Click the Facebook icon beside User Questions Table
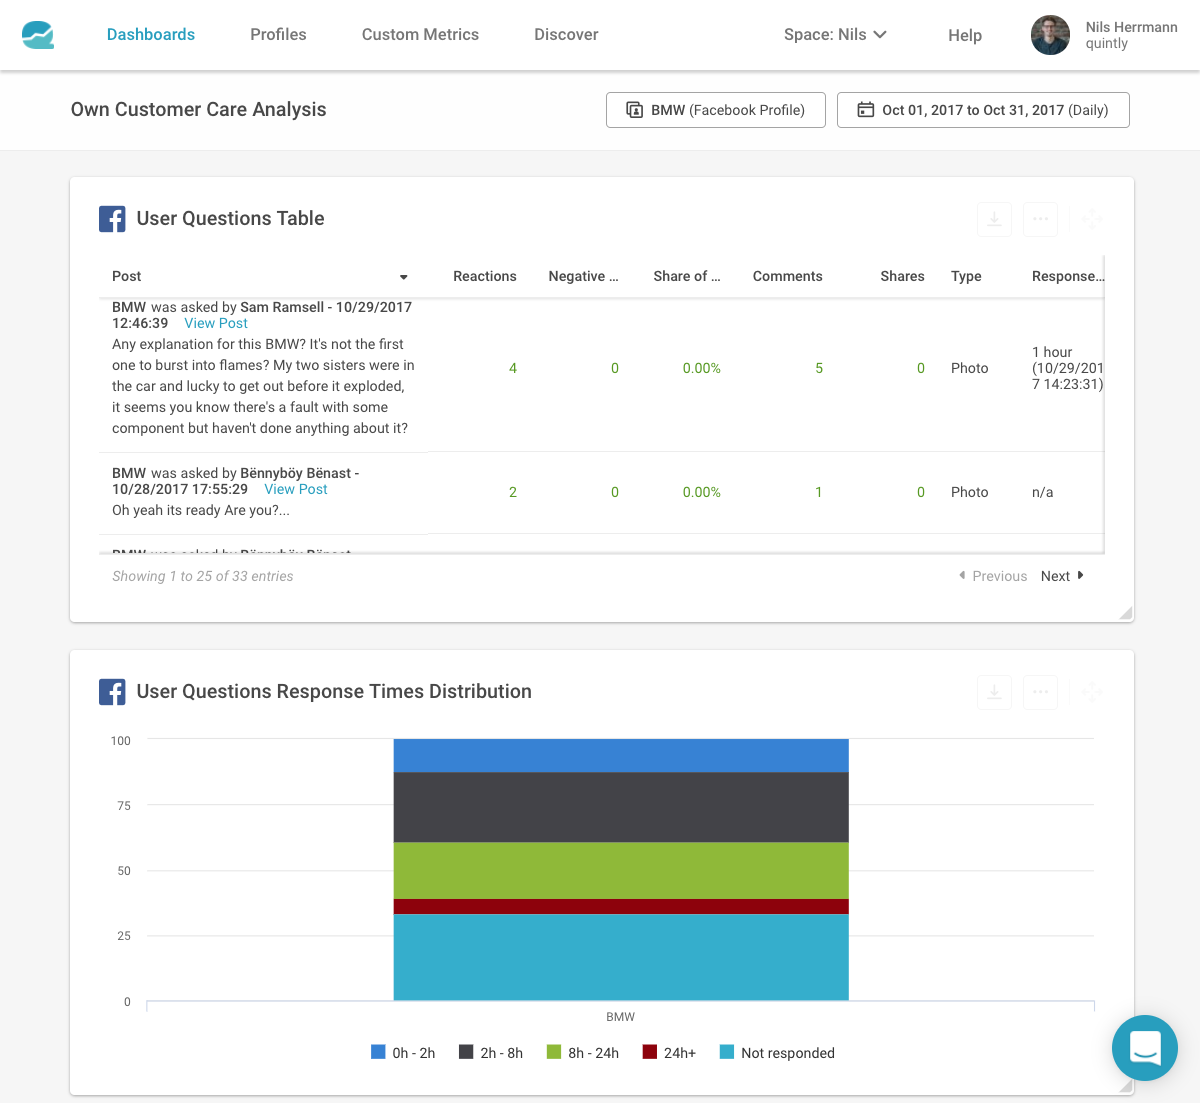The width and height of the screenshot is (1200, 1103). (112, 219)
